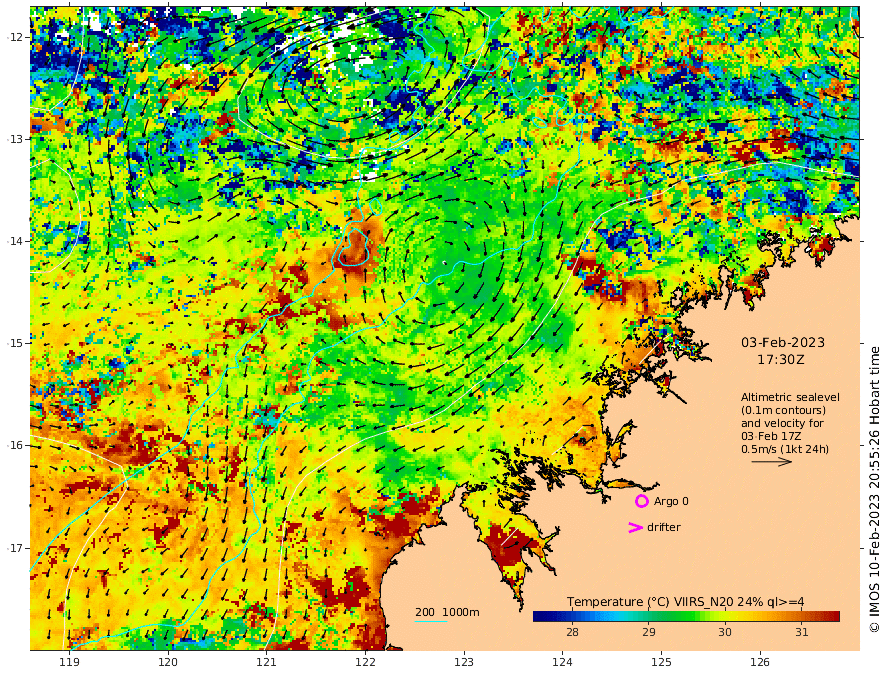Click the longitude label '121'
Viewport: 880px width, 680px height.
pyautogui.click(x=267, y=663)
